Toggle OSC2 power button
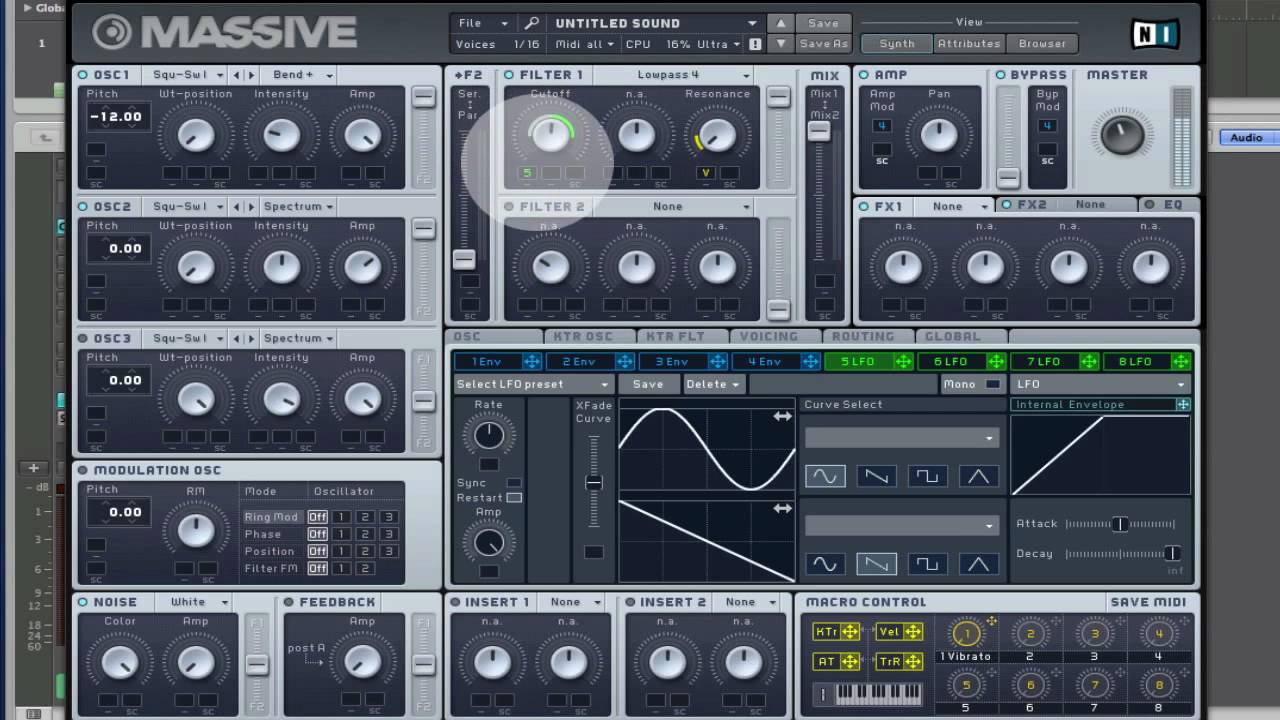Image resolution: width=1280 pixels, height=720 pixels. click(x=83, y=207)
